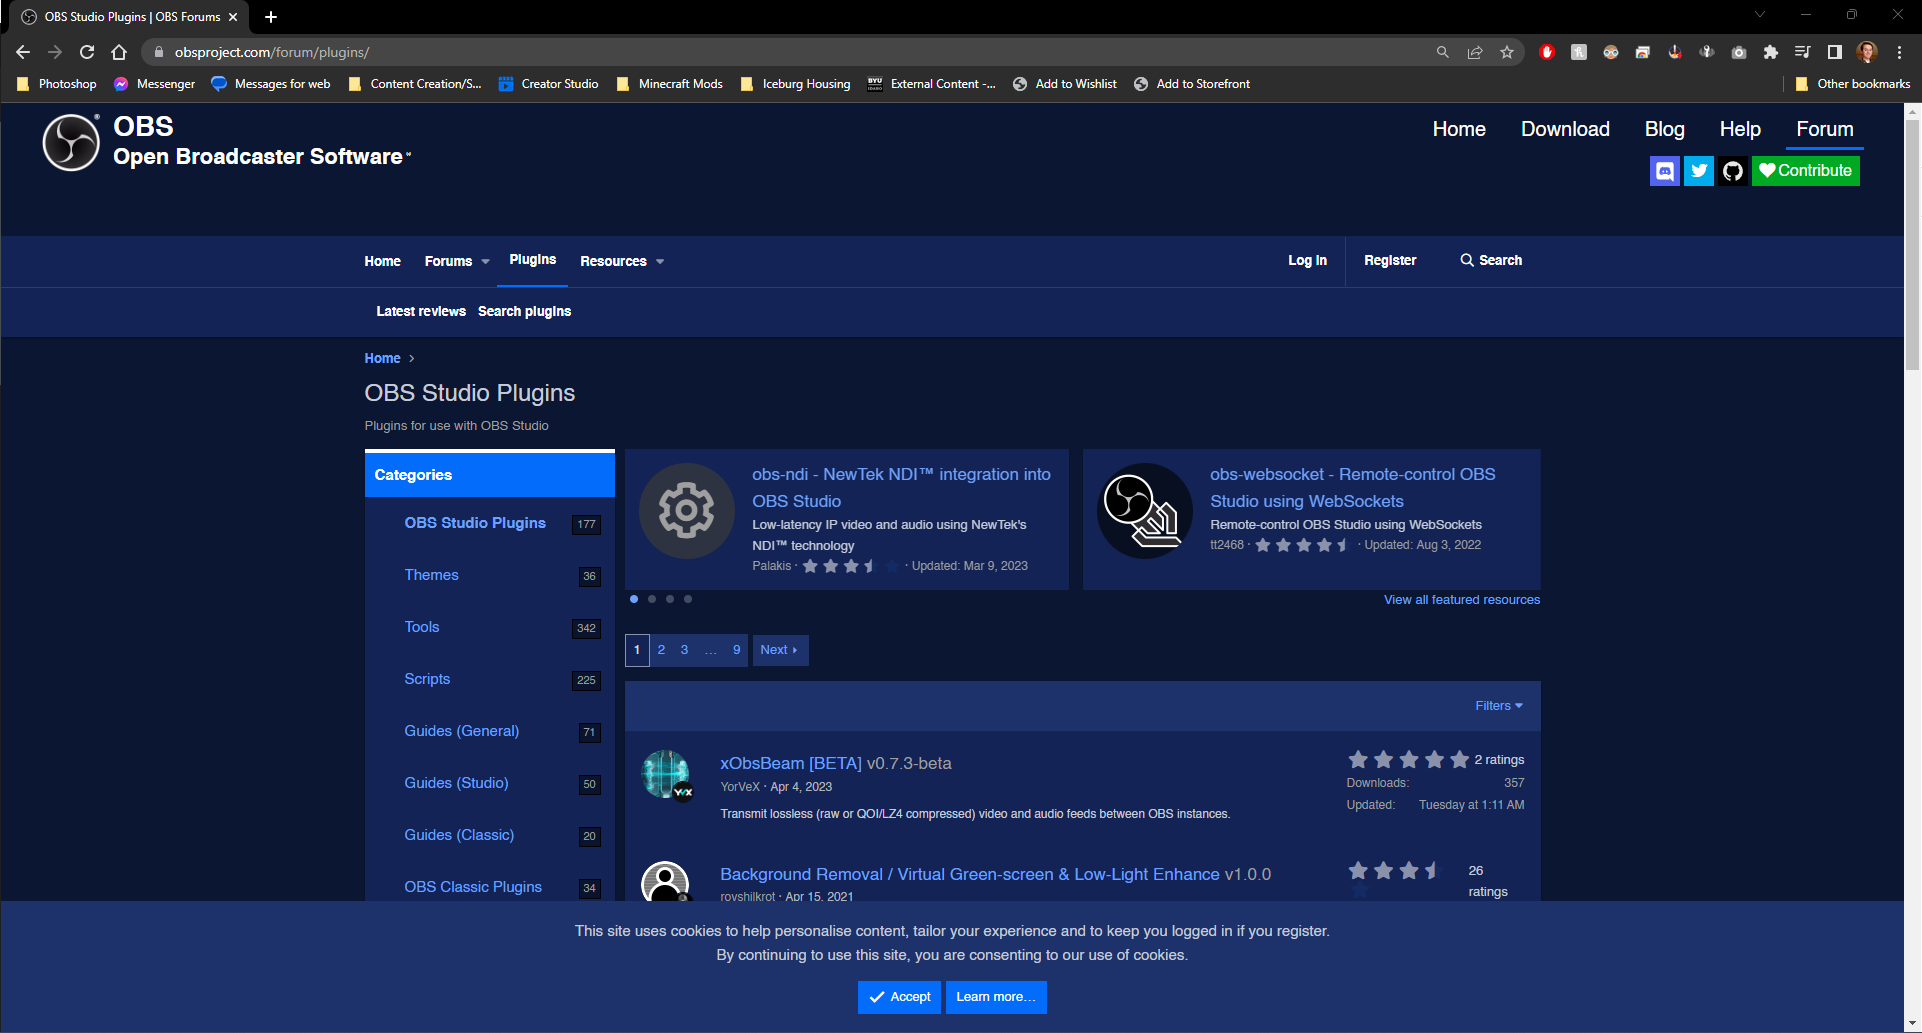Click the browser back arrow
This screenshot has width=1922, height=1033.
(x=23, y=52)
